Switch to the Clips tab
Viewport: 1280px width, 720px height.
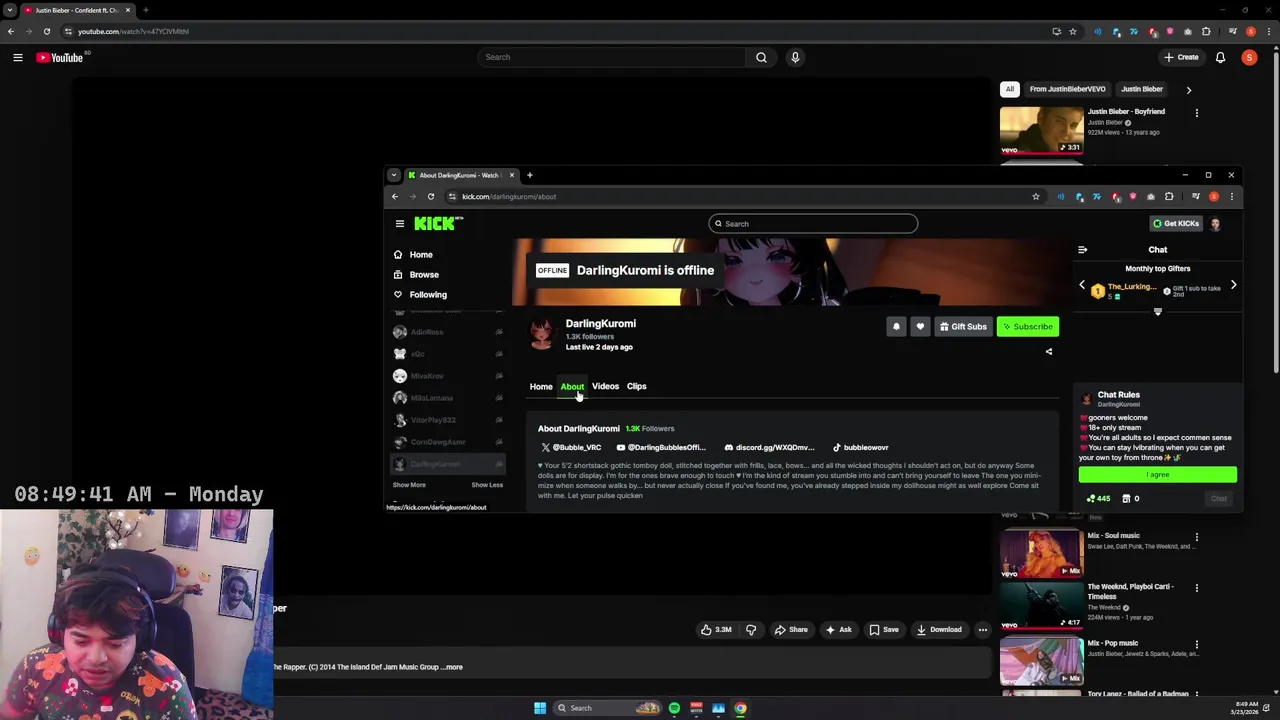point(636,386)
